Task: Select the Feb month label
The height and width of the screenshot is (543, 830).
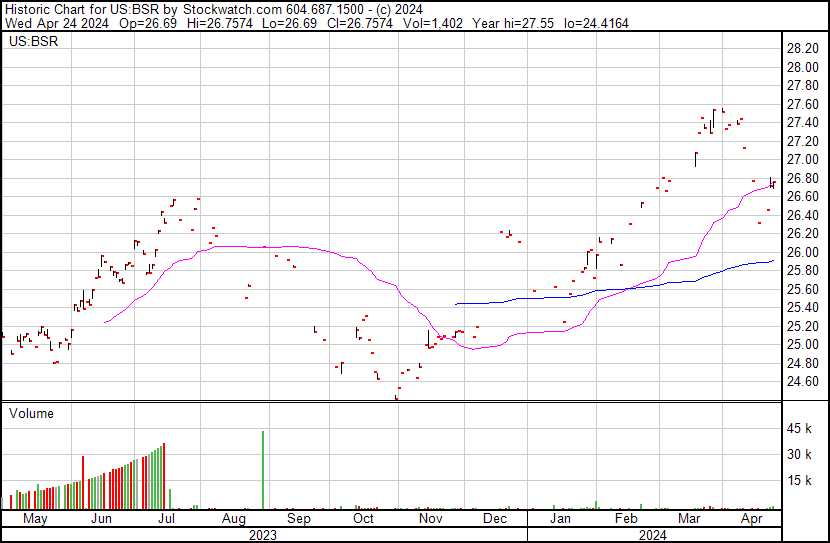Action: pyautogui.click(x=626, y=519)
